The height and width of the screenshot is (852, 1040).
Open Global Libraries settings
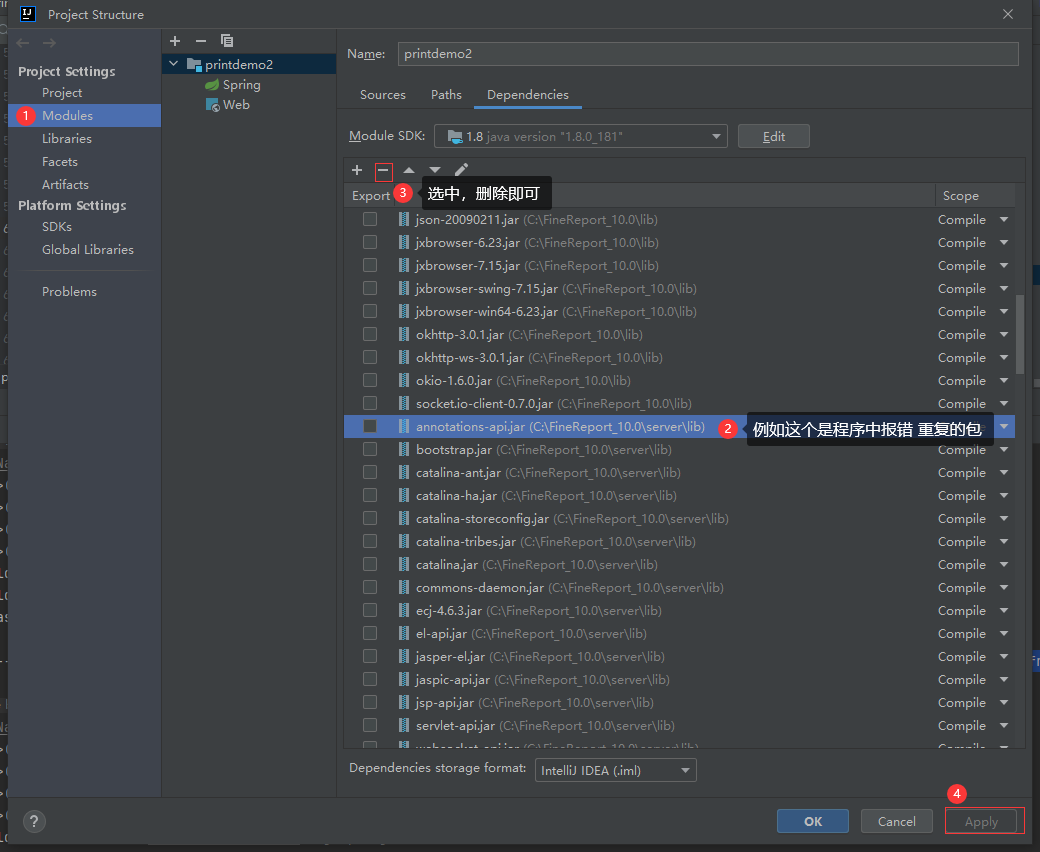pos(88,250)
